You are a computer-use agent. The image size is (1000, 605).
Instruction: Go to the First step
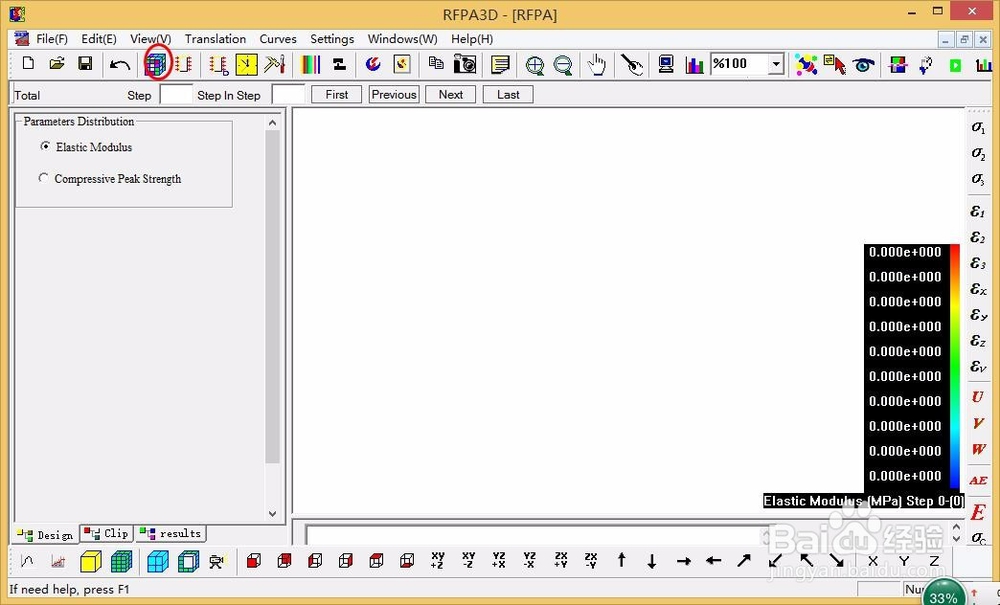[337, 94]
